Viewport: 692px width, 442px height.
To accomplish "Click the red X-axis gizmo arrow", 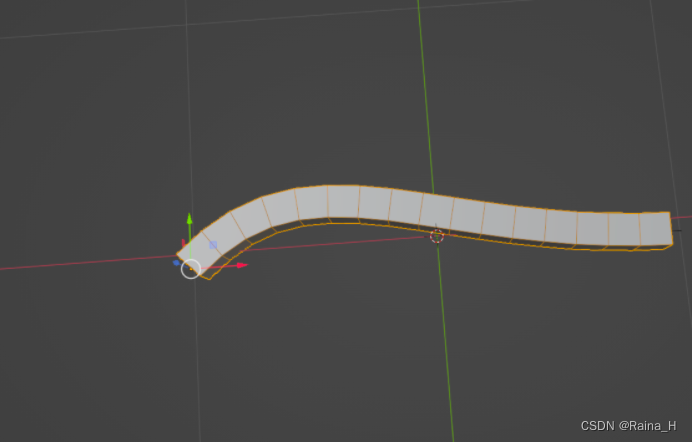I will tap(242, 265).
